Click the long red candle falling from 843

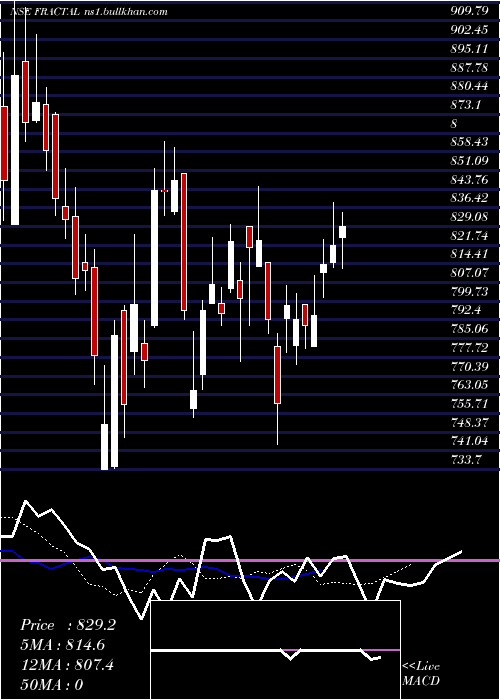(x=183, y=242)
